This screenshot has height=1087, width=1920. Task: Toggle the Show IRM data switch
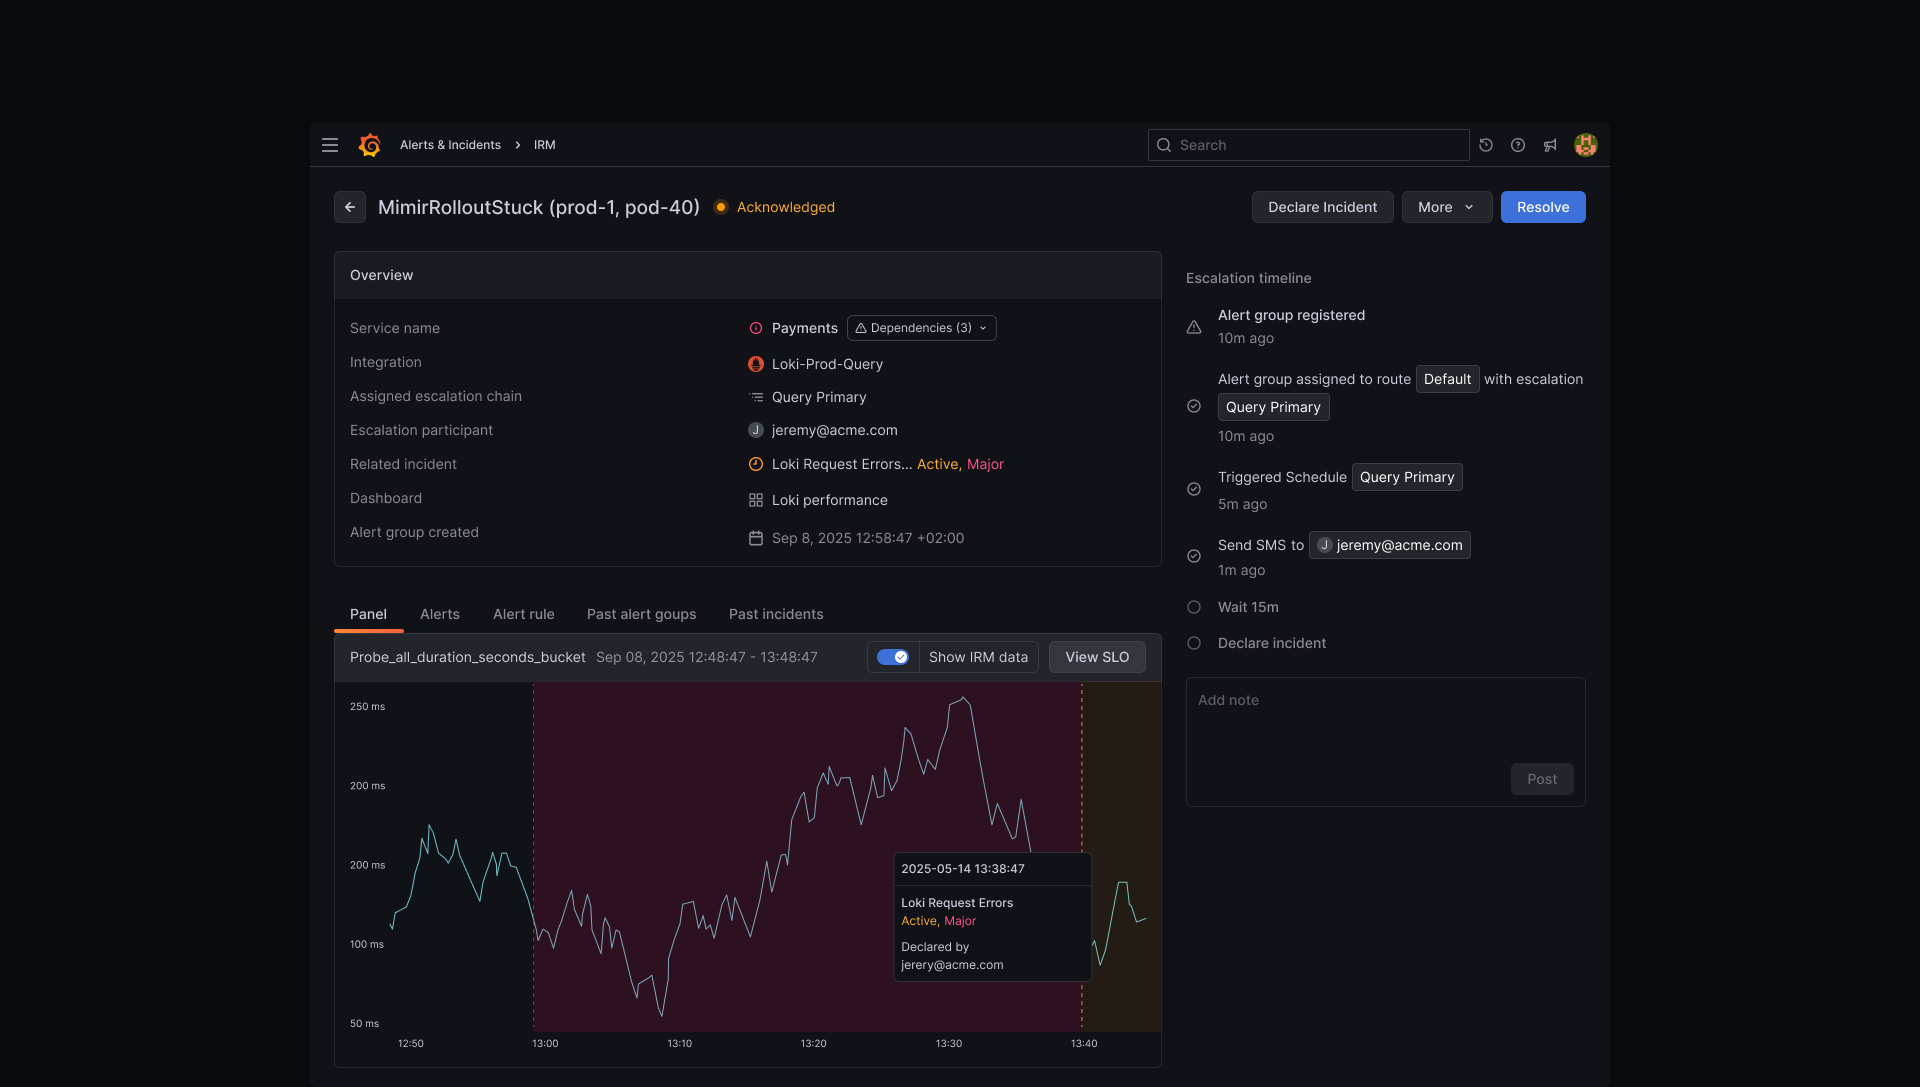(x=892, y=657)
